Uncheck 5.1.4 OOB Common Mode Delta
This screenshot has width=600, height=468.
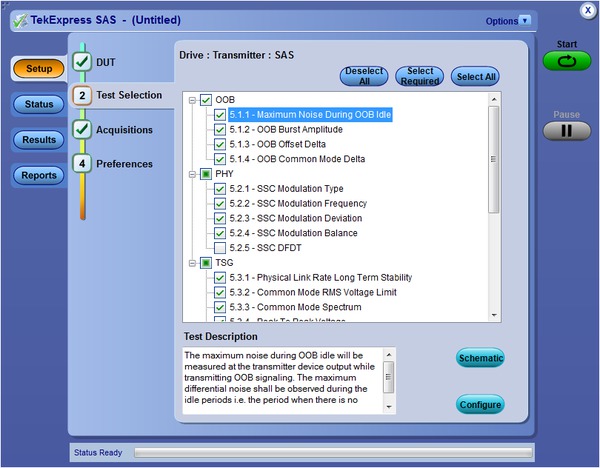click(220, 159)
